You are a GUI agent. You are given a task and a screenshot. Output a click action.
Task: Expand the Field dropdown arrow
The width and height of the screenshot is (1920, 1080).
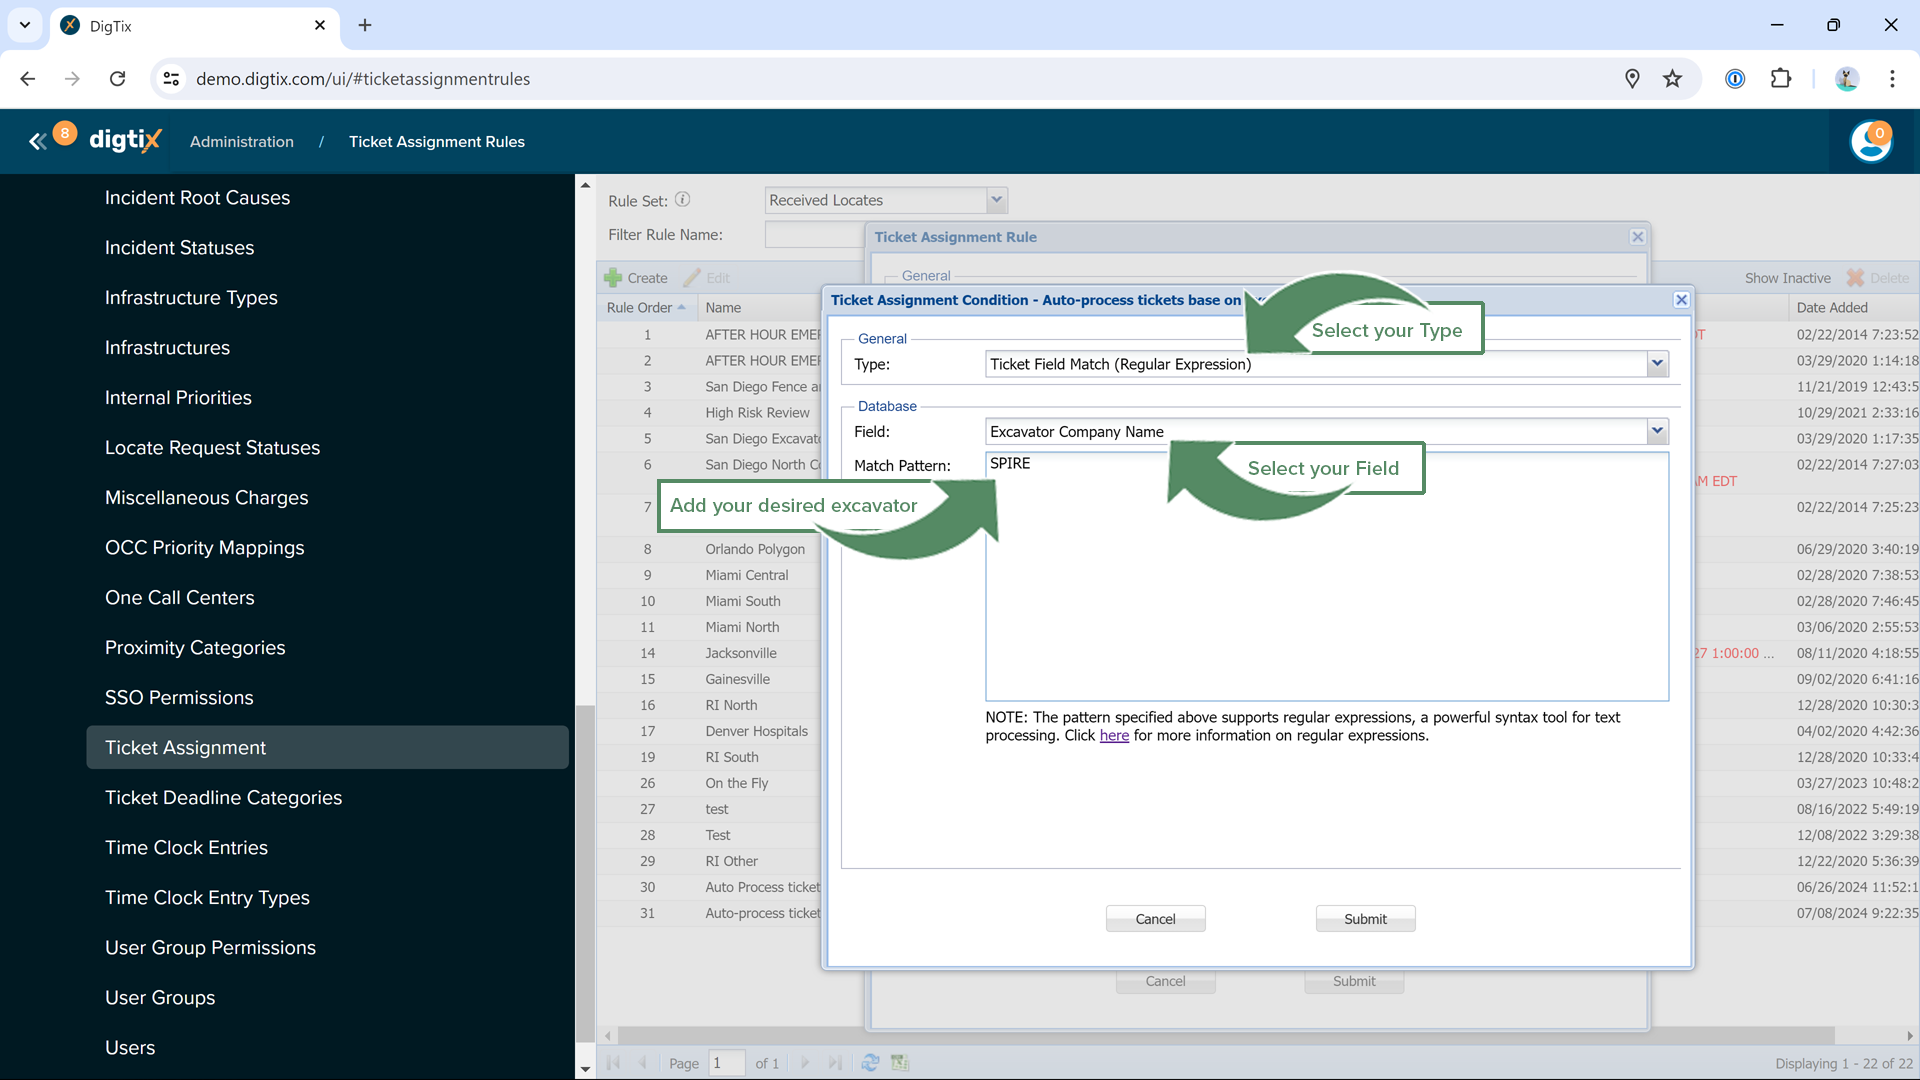pyautogui.click(x=1657, y=431)
